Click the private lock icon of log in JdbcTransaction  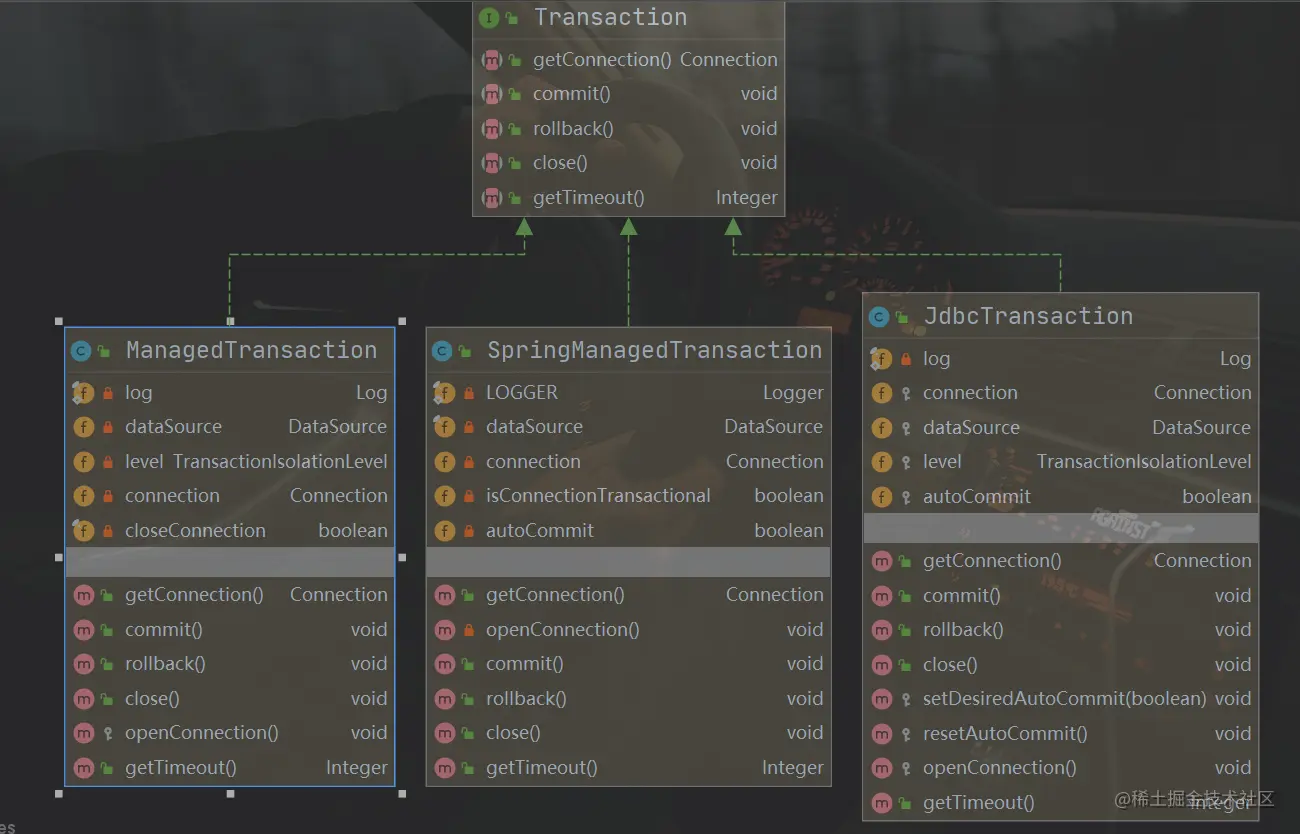pos(906,359)
